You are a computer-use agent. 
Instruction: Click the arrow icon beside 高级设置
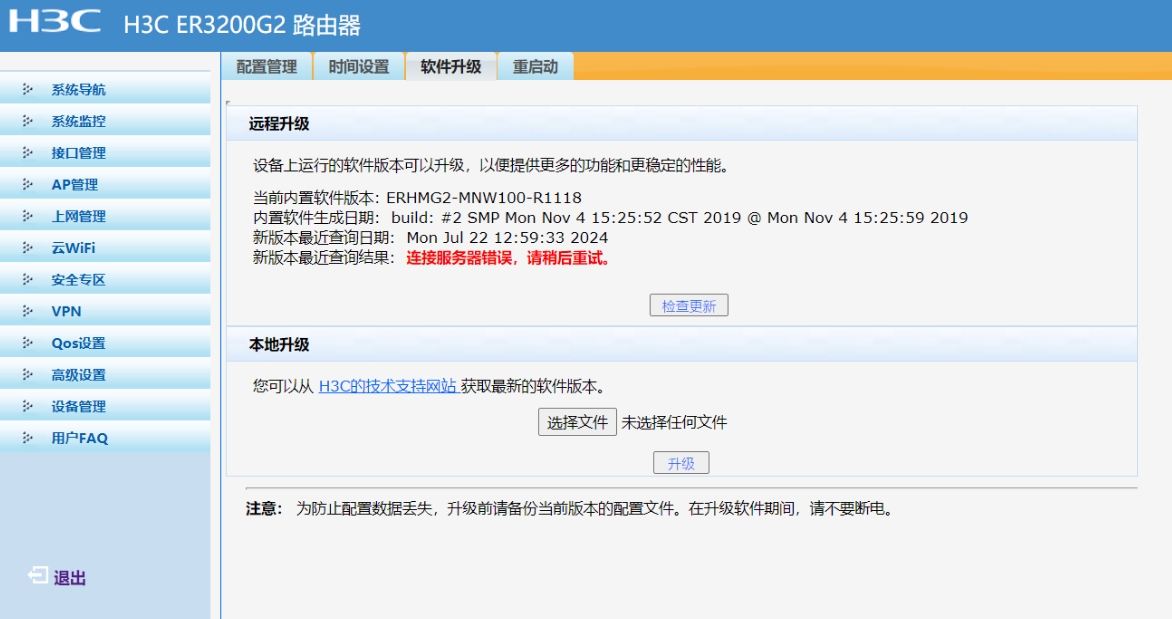(28, 375)
